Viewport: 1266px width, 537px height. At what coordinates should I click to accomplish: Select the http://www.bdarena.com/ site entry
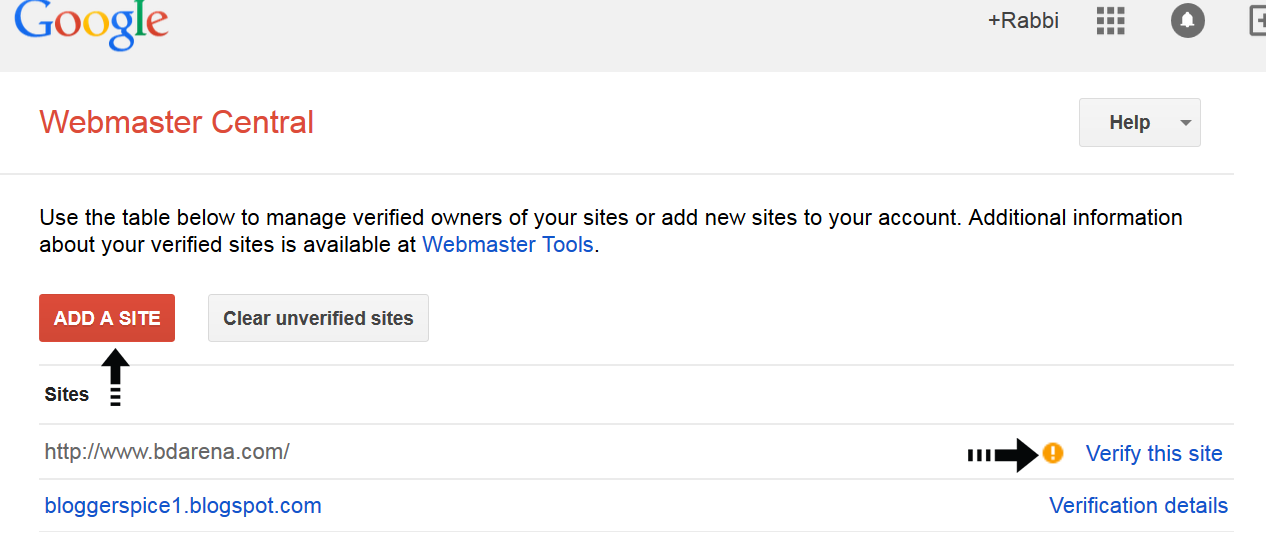pyautogui.click(x=167, y=452)
